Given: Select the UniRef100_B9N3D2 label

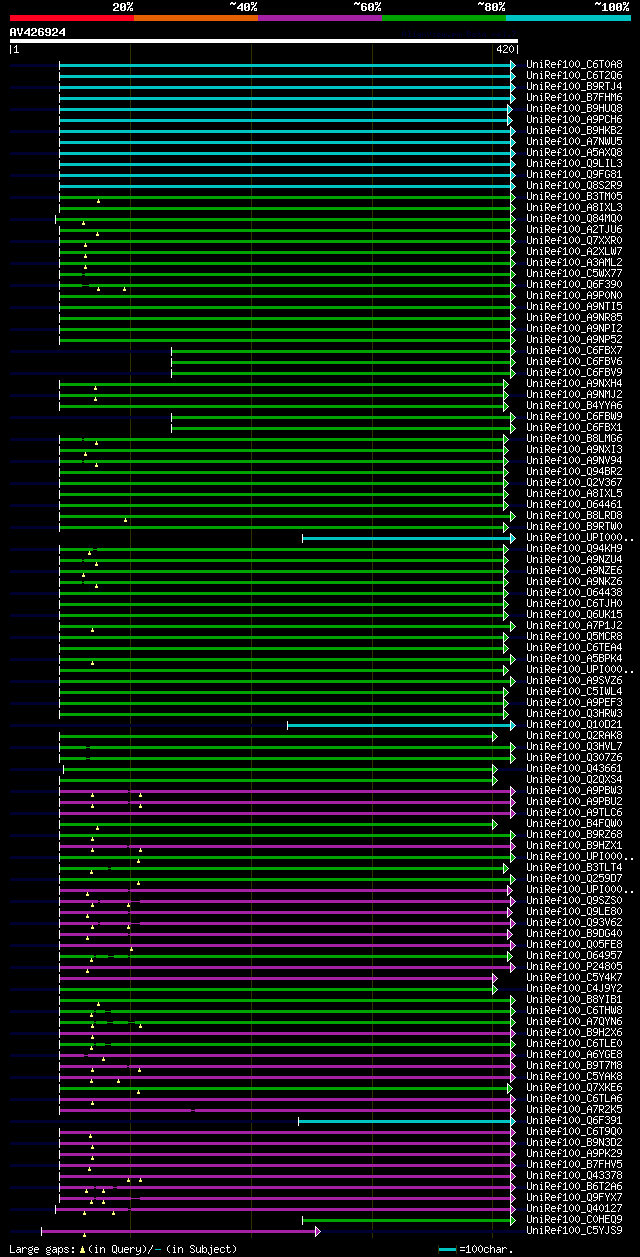Looking at the screenshot, I should point(574,1142).
